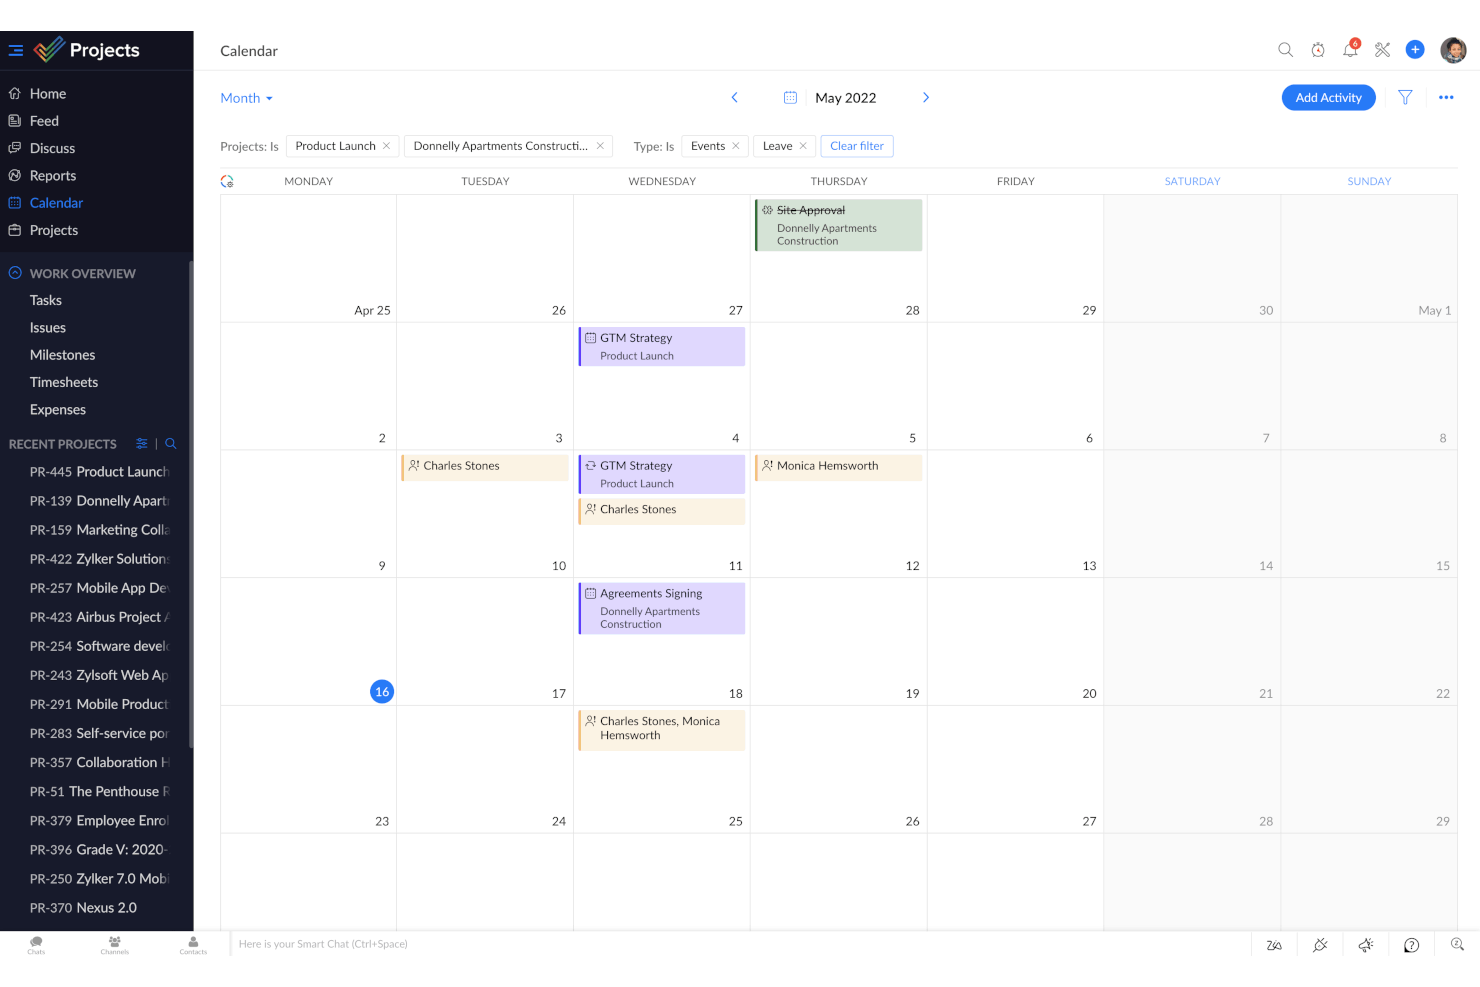Open PR-370 Nexus 2.0 project
The height and width of the screenshot is (987, 1480).
pyautogui.click(x=83, y=908)
